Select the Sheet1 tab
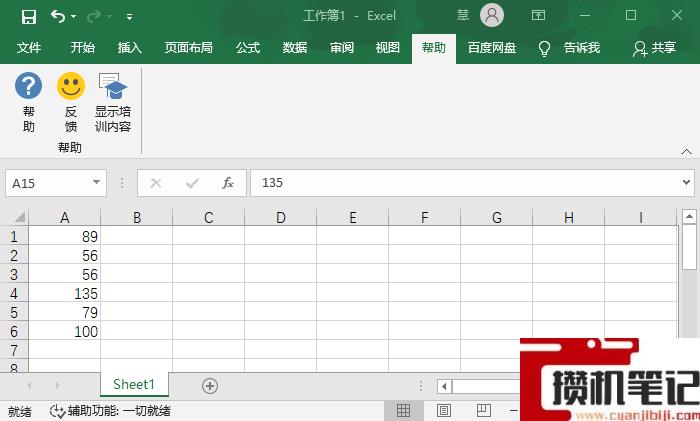The width and height of the screenshot is (700, 421). 134,384
